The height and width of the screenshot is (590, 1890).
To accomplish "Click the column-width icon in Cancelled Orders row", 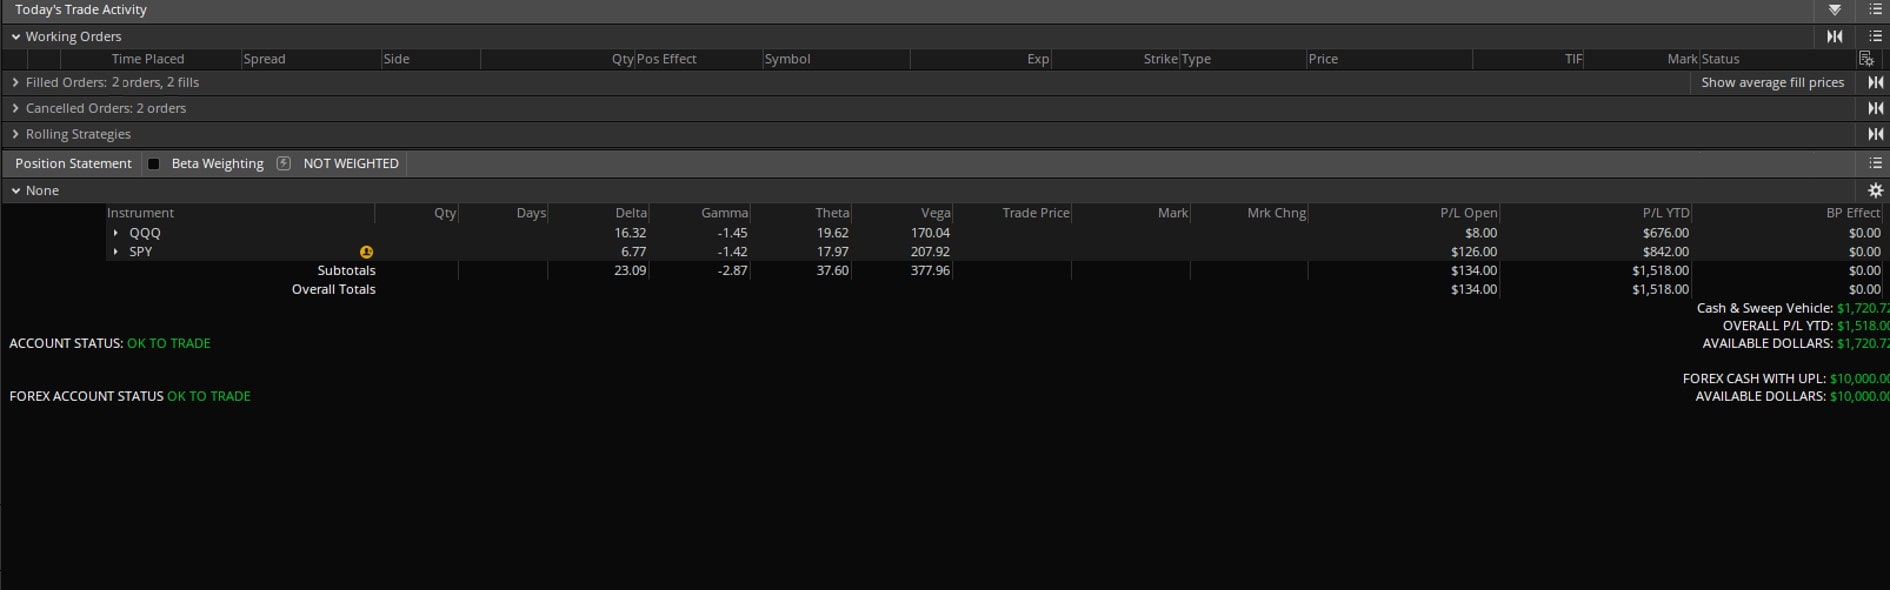I will click(x=1875, y=108).
